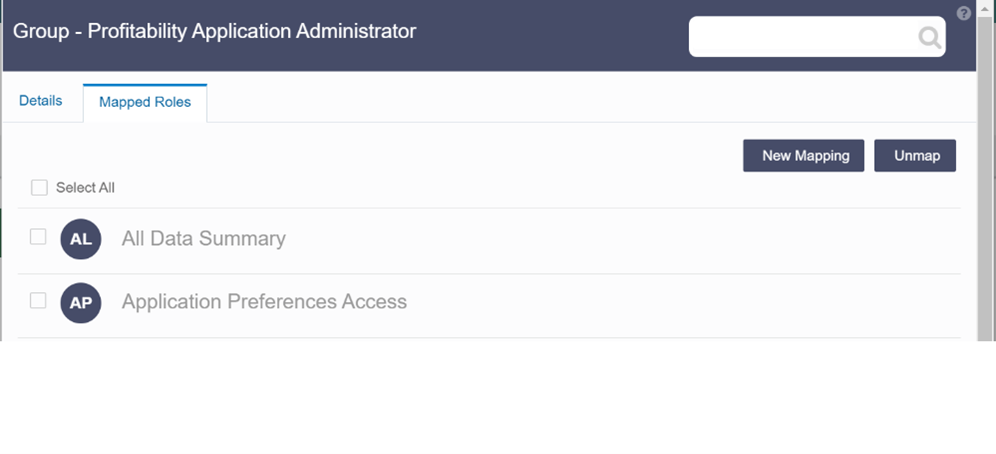Screen dimensions: 996x454
Task: Click the AL avatar for All Data Summary
Action: click(x=81, y=239)
